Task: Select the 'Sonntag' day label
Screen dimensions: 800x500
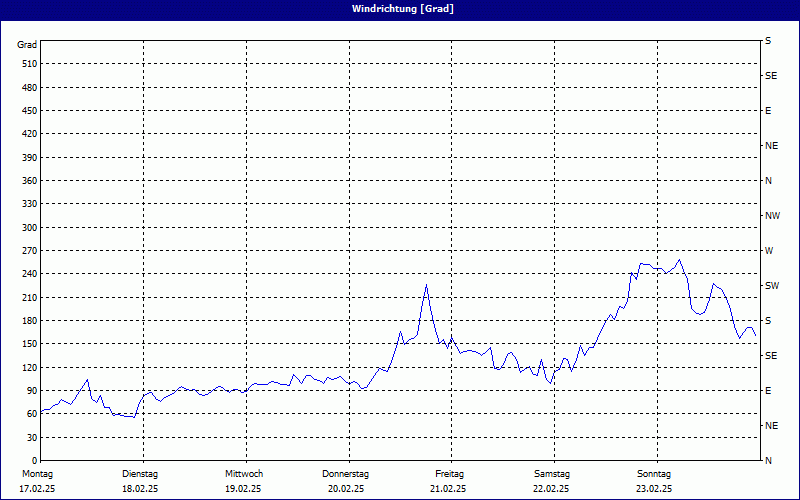Action: 654,474
